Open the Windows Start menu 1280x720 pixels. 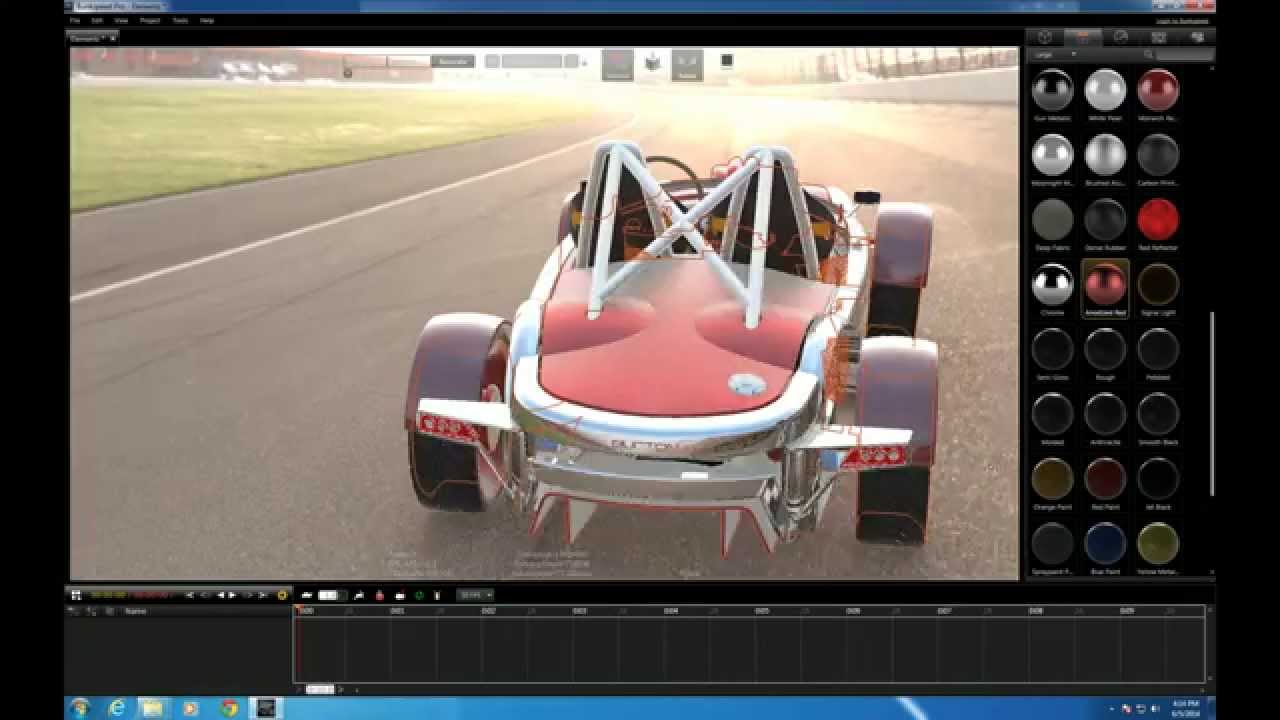click(81, 708)
